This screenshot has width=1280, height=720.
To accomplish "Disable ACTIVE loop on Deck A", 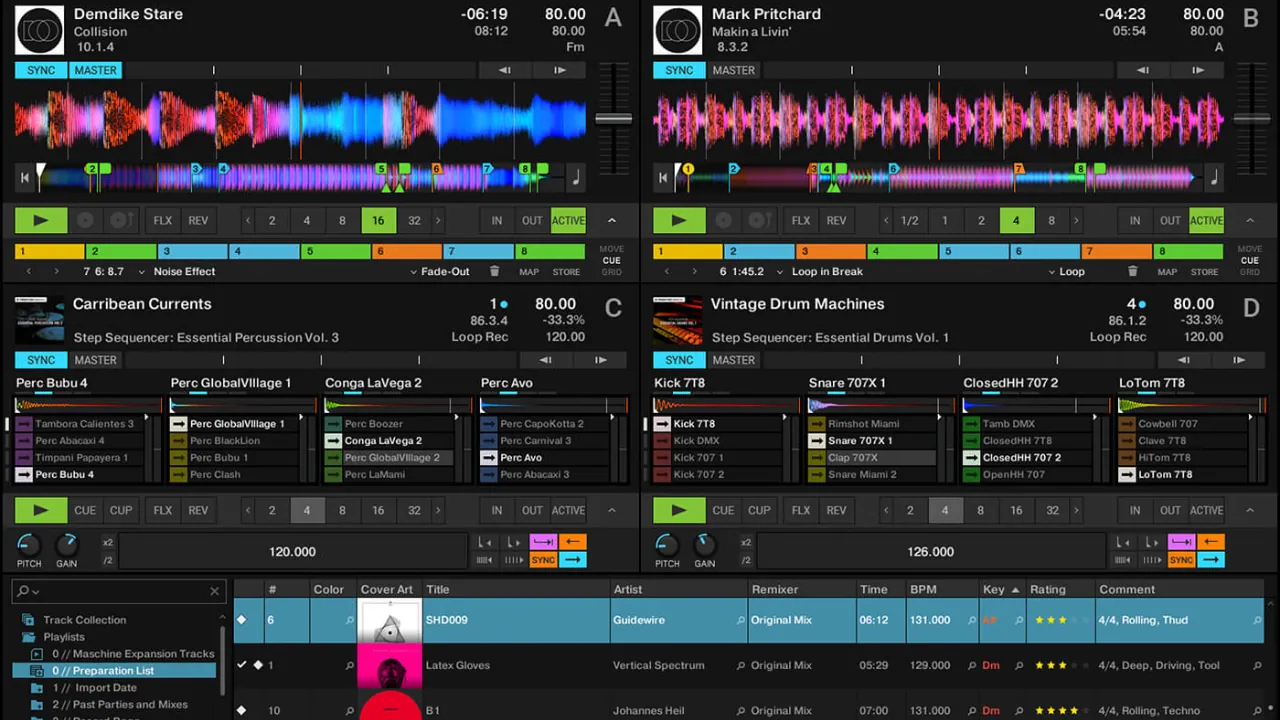I will click(568, 220).
